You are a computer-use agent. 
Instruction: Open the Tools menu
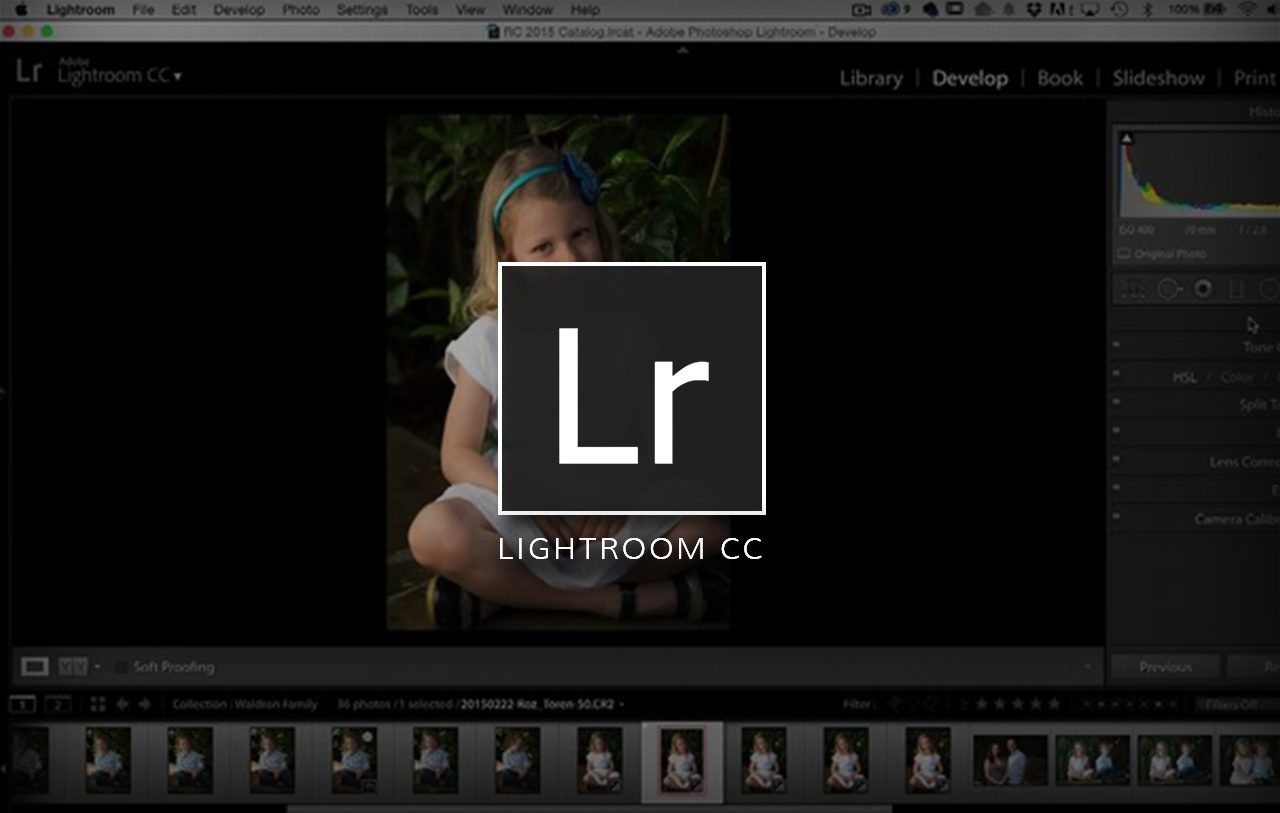point(422,9)
